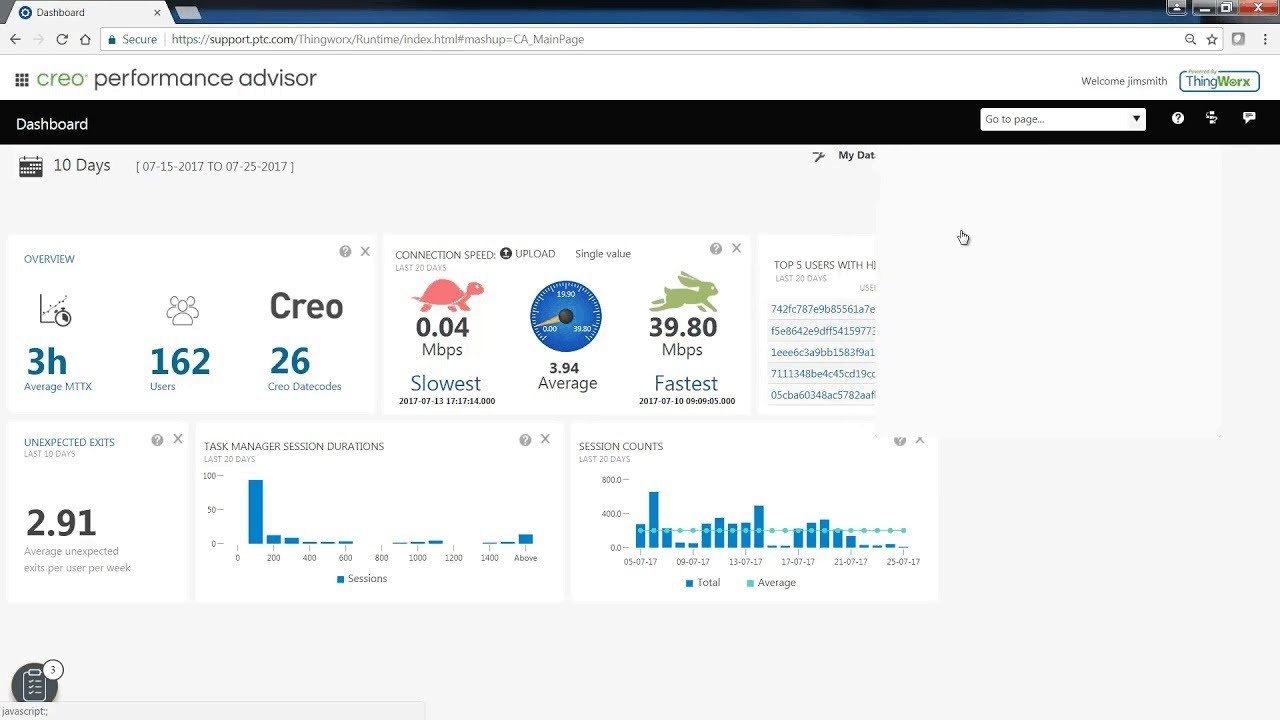This screenshot has height=720, width=1280.
Task: Click the Welcome jimsmith user text
Action: tap(1124, 81)
